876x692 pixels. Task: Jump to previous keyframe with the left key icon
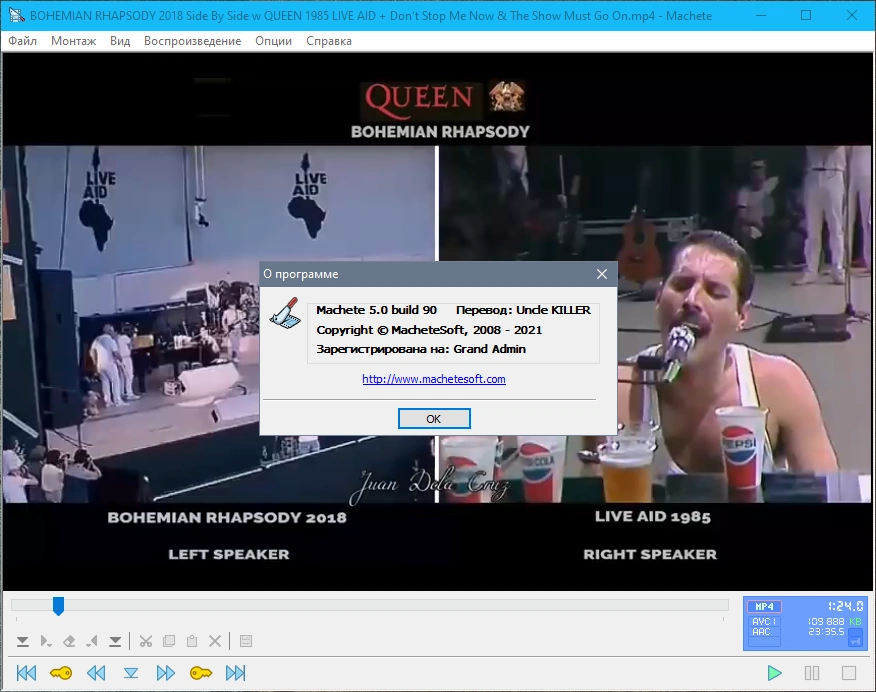61,673
